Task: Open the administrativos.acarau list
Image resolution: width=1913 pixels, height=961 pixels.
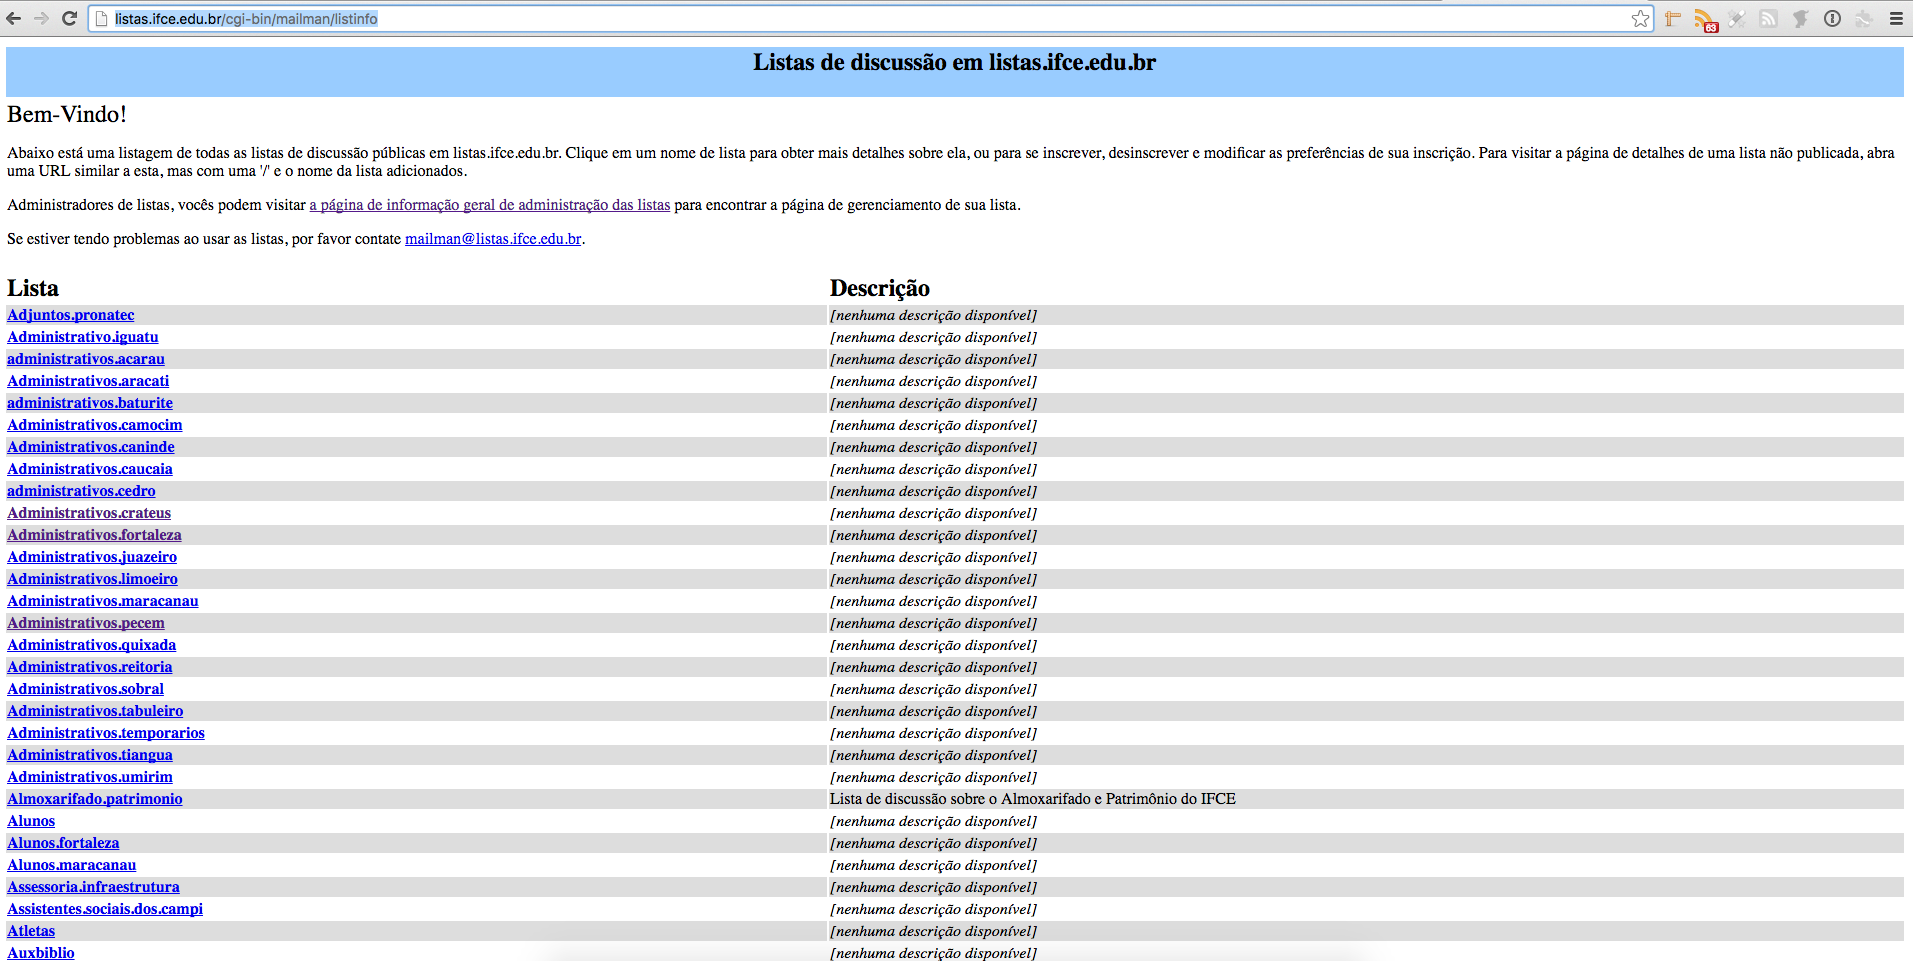Action: (x=86, y=359)
